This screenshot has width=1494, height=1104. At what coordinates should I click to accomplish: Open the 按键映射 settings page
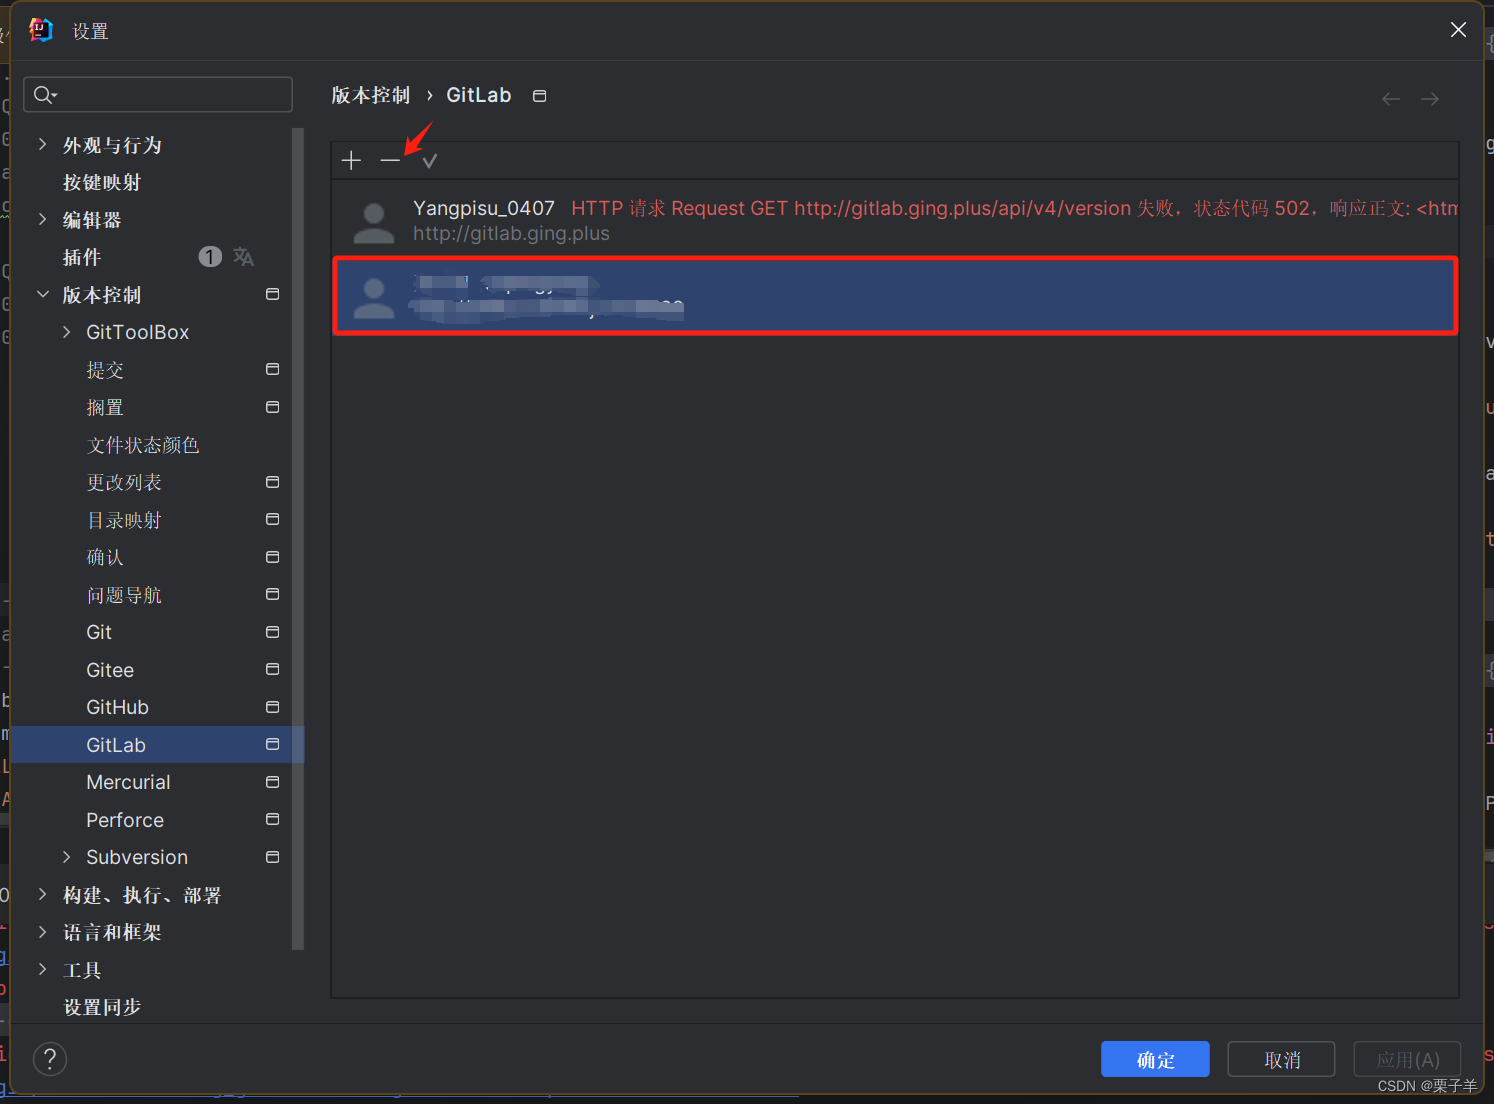pyautogui.click(x=102, y=182)
